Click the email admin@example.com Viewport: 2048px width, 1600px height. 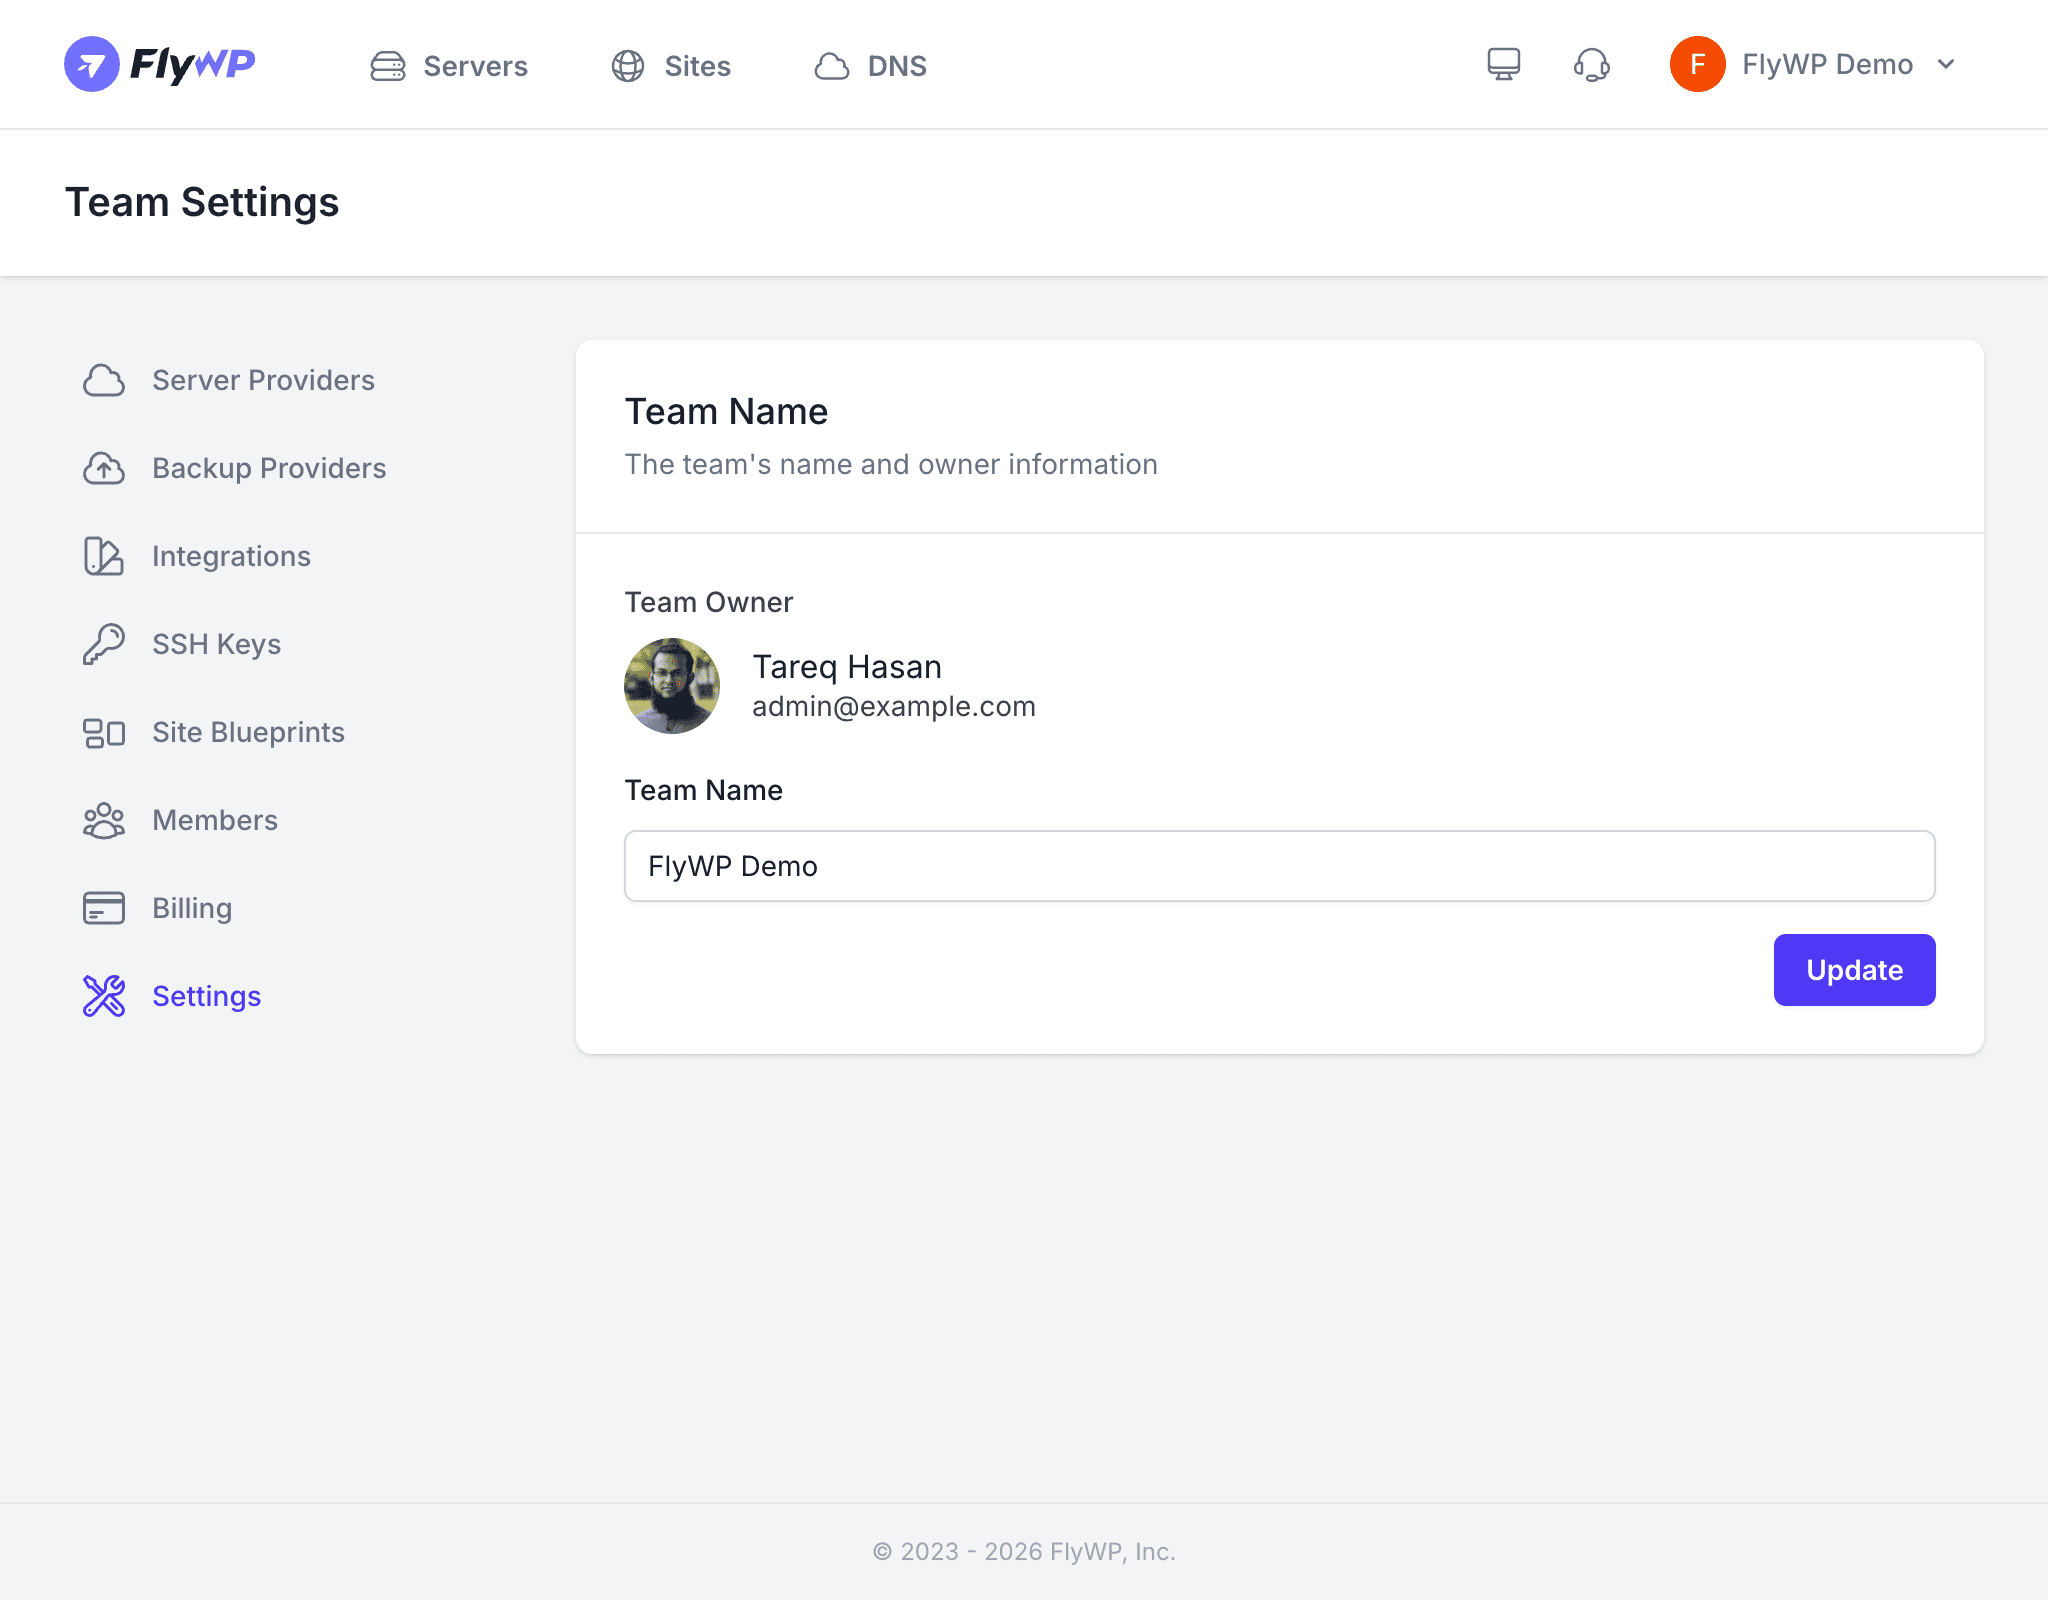pyautogui.click(x=894, y=707)
